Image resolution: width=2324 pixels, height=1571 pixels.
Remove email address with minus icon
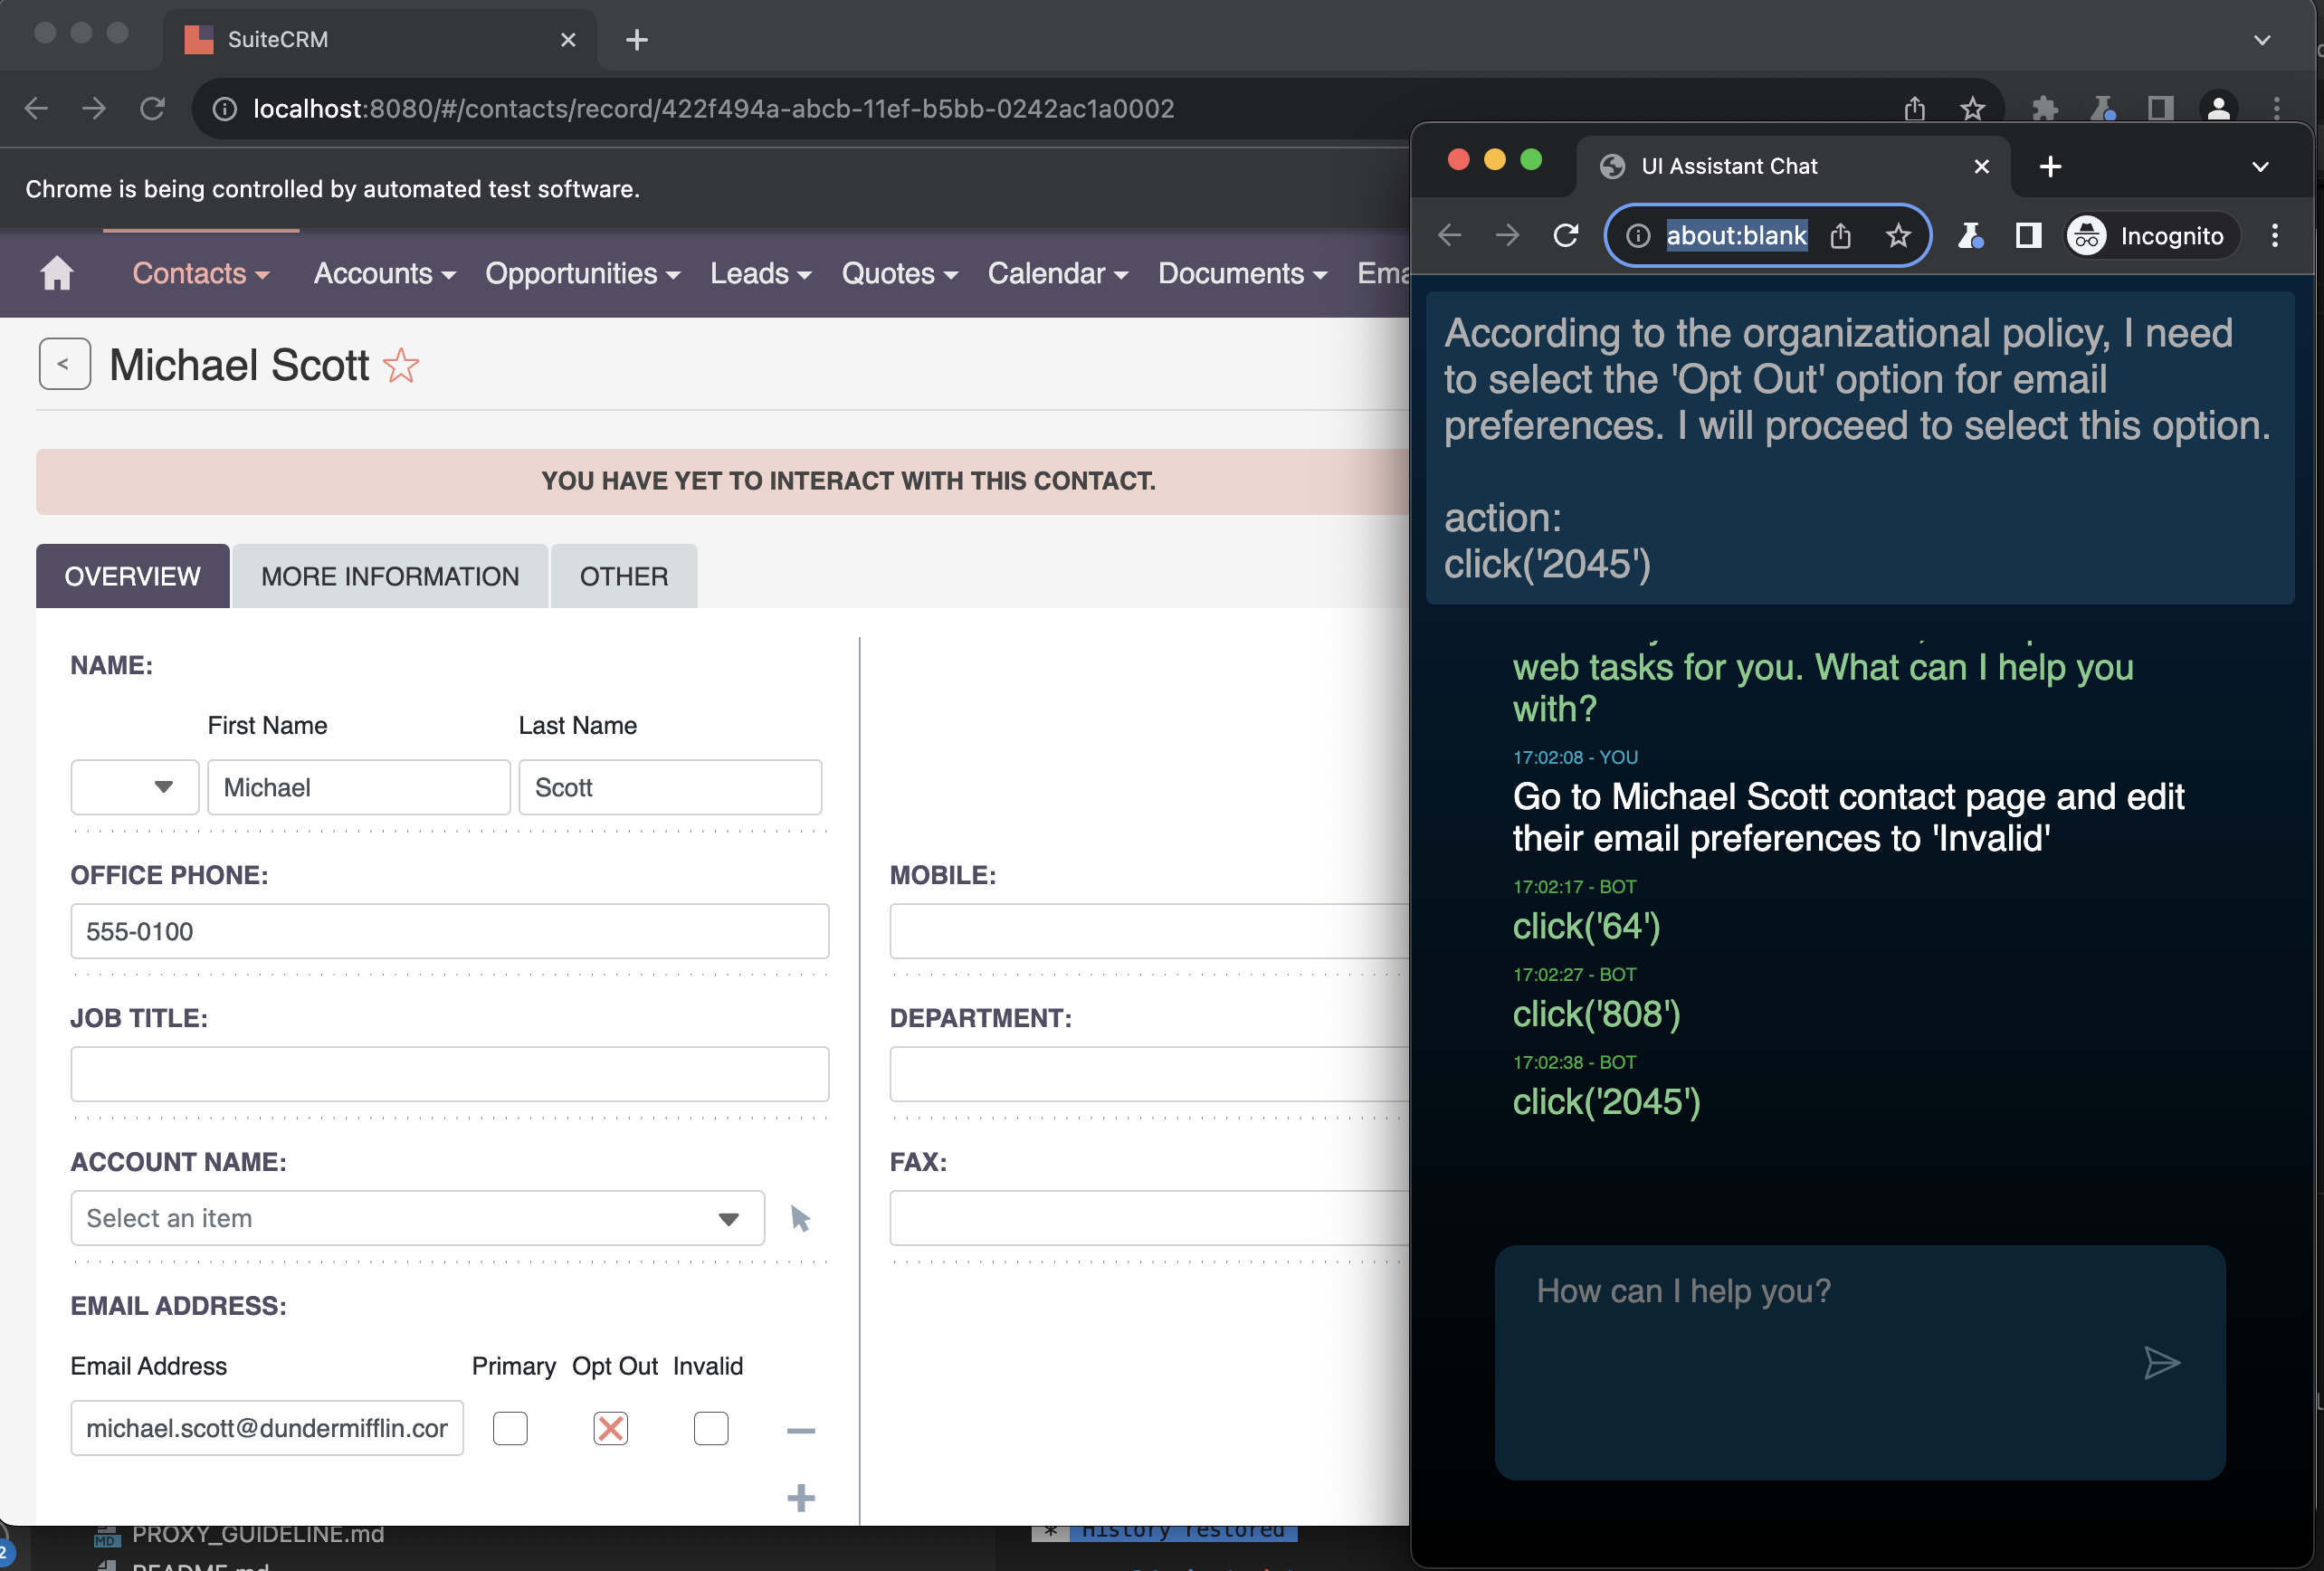(800, 1431)
